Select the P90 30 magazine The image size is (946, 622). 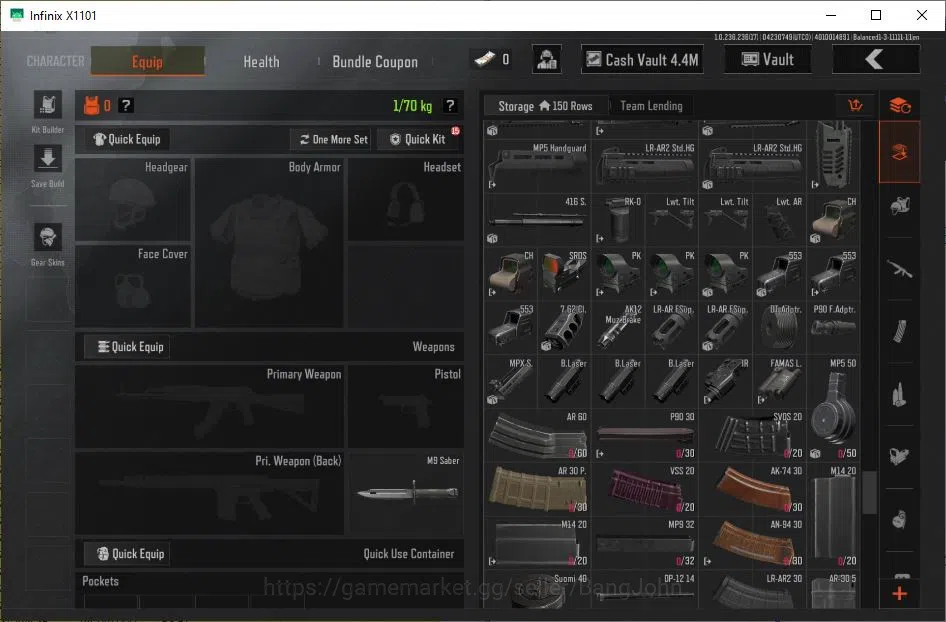coord(645,435)
